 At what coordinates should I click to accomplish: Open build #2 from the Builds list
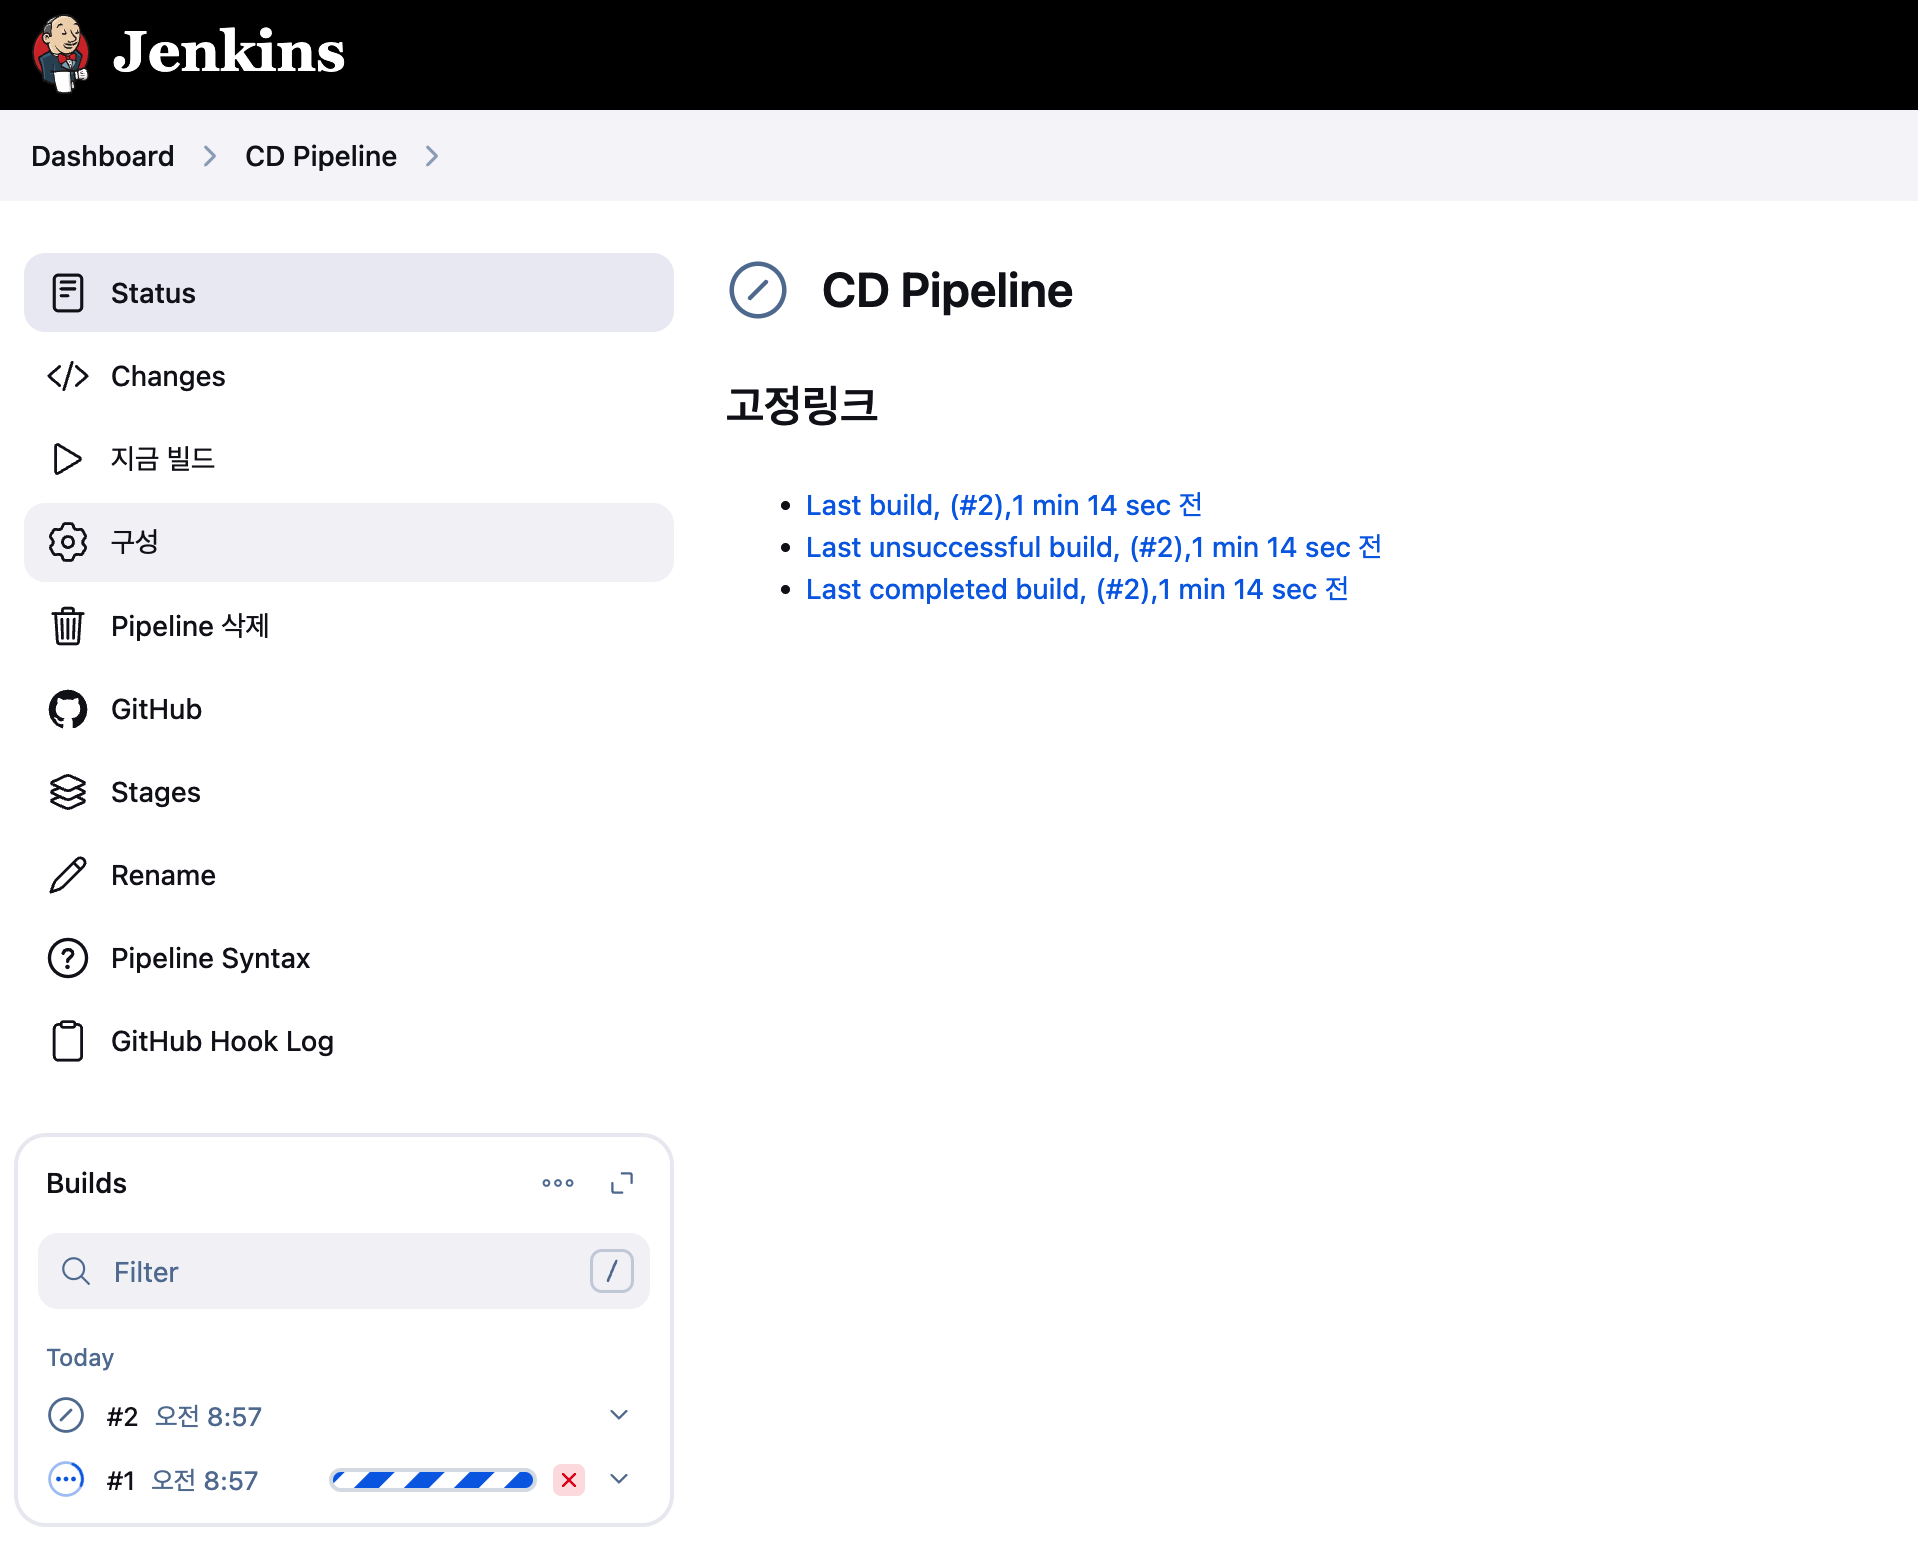coord(122,1416)
